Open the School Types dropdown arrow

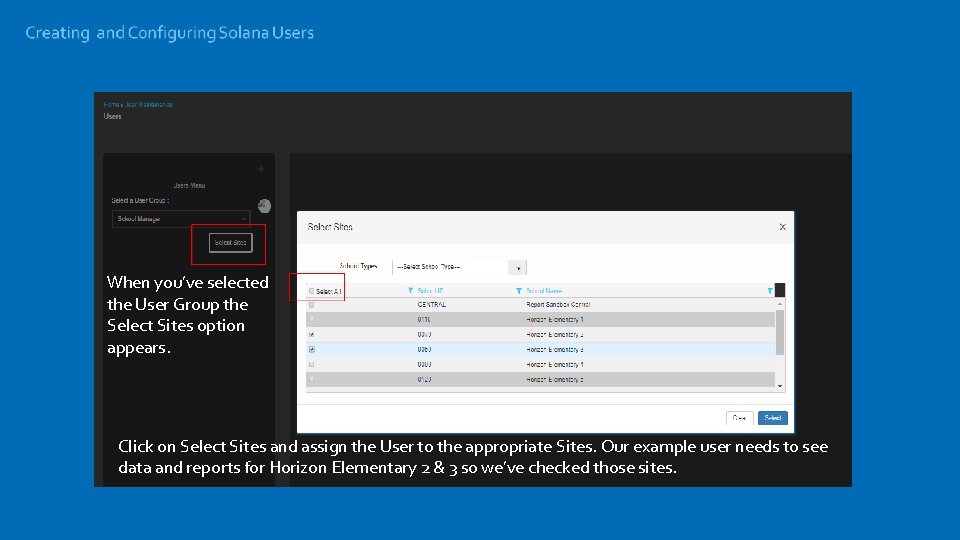pyautogui.click(x=518, y=268)
